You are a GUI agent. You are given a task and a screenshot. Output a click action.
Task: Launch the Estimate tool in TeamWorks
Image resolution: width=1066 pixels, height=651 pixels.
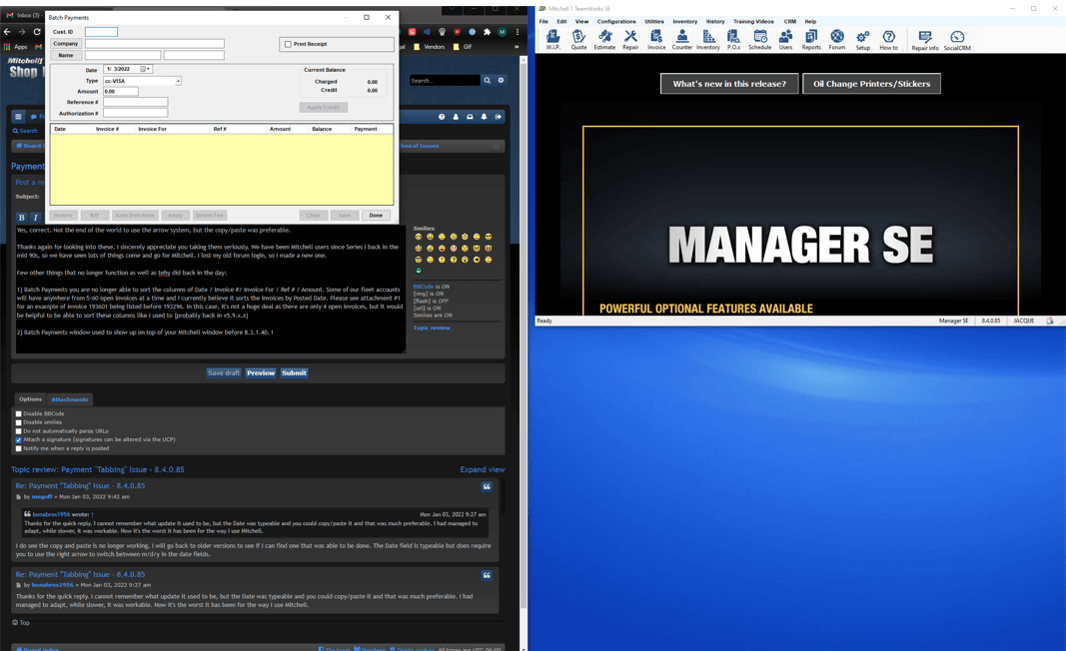tap(604, 39)
